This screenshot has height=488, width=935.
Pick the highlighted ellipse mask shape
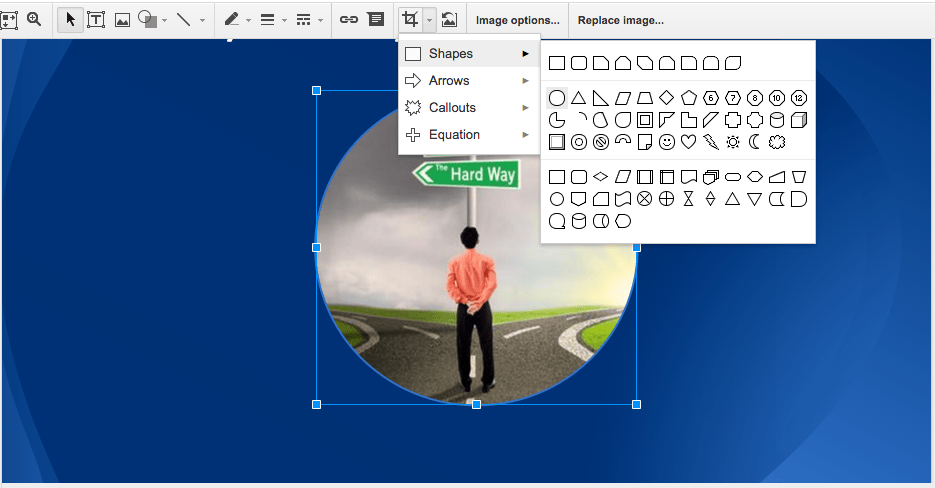[557, 98]
